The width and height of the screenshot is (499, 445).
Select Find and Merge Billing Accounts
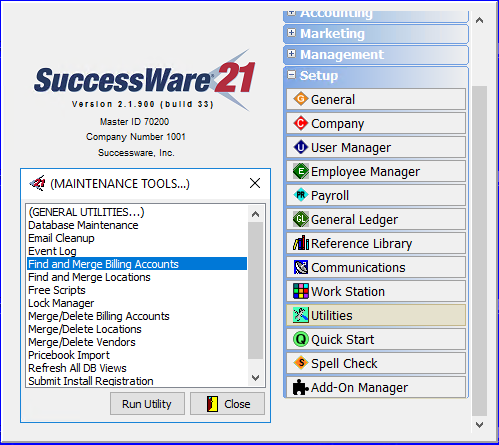click(x=137, y=264)
